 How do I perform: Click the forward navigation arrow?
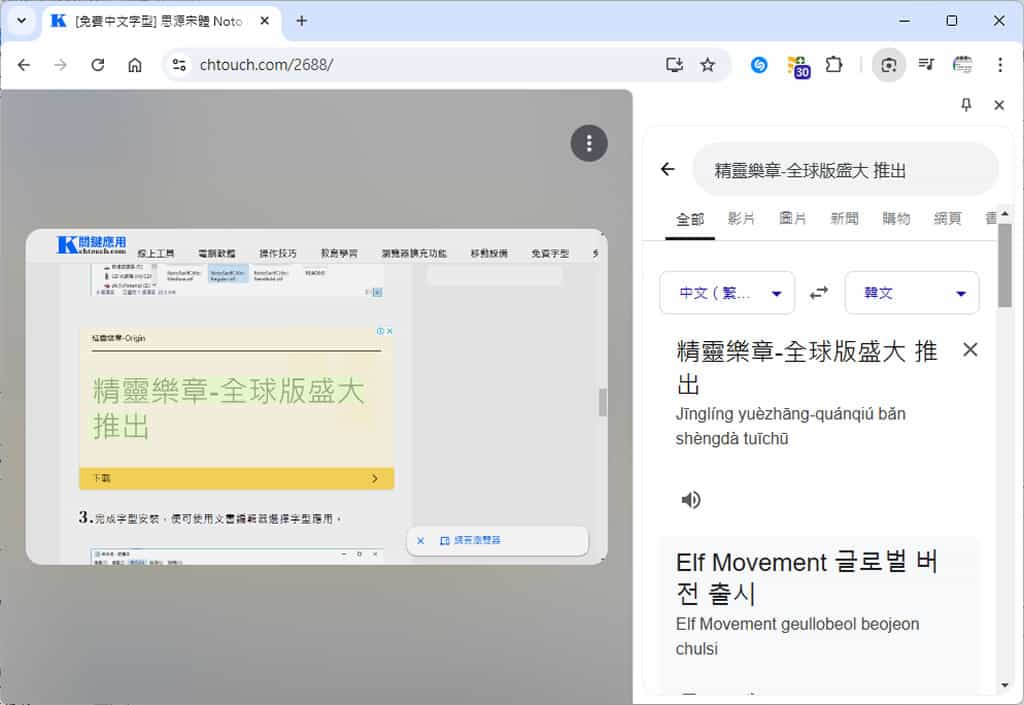point(61,65)
